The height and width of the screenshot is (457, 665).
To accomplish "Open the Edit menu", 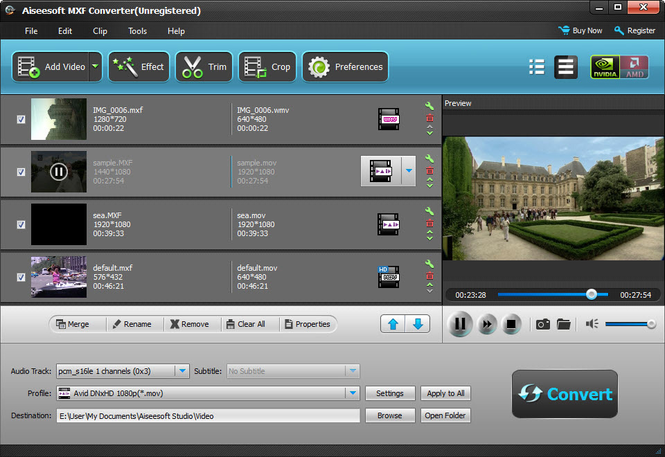I will pyautogui.click(x=65, y=31).
